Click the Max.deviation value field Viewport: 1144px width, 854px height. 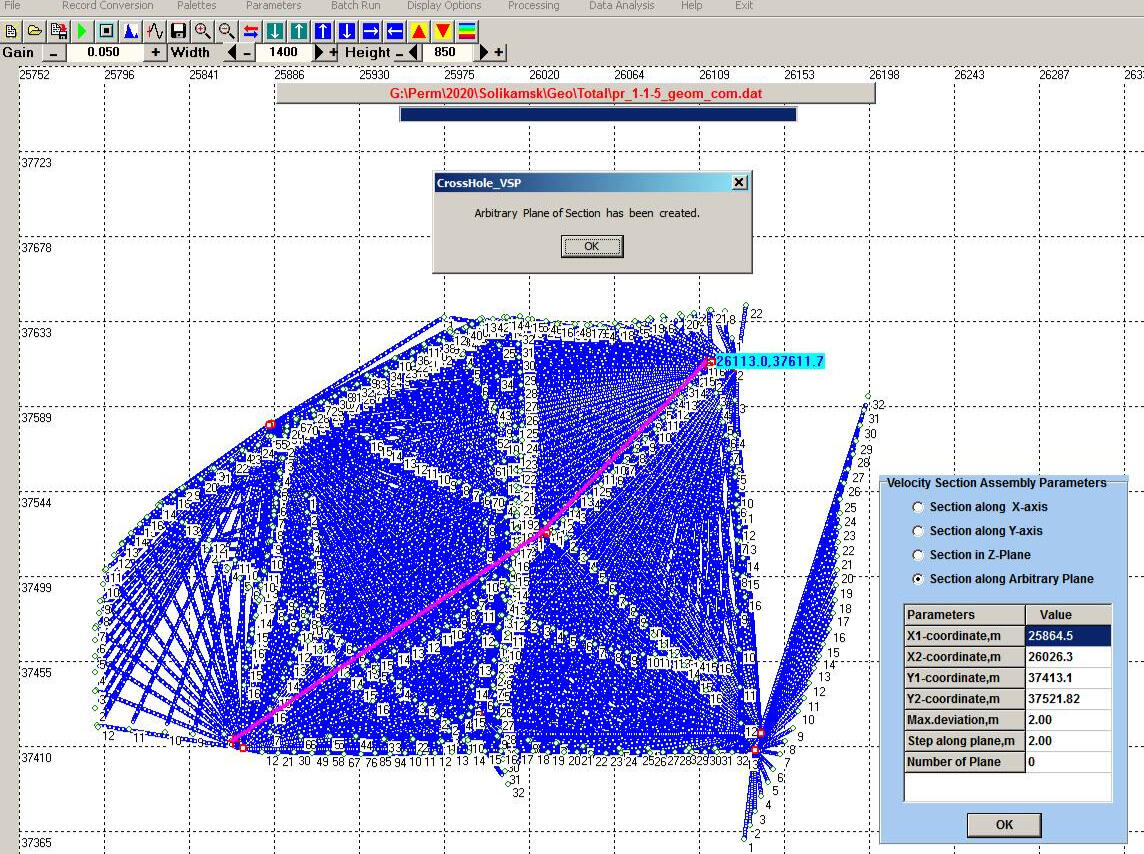1068,720
